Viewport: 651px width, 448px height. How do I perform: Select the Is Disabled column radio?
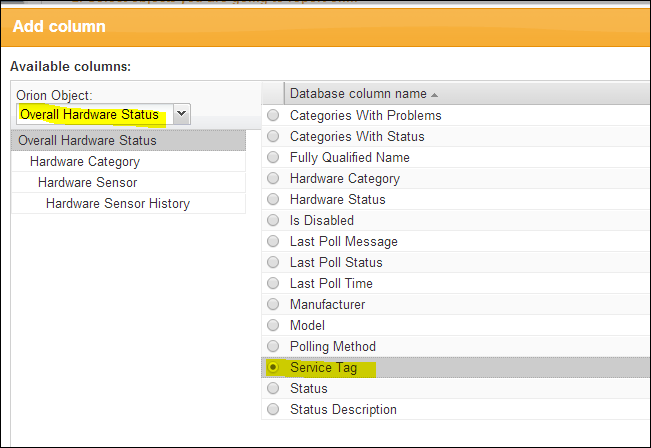tap(273, 221)
